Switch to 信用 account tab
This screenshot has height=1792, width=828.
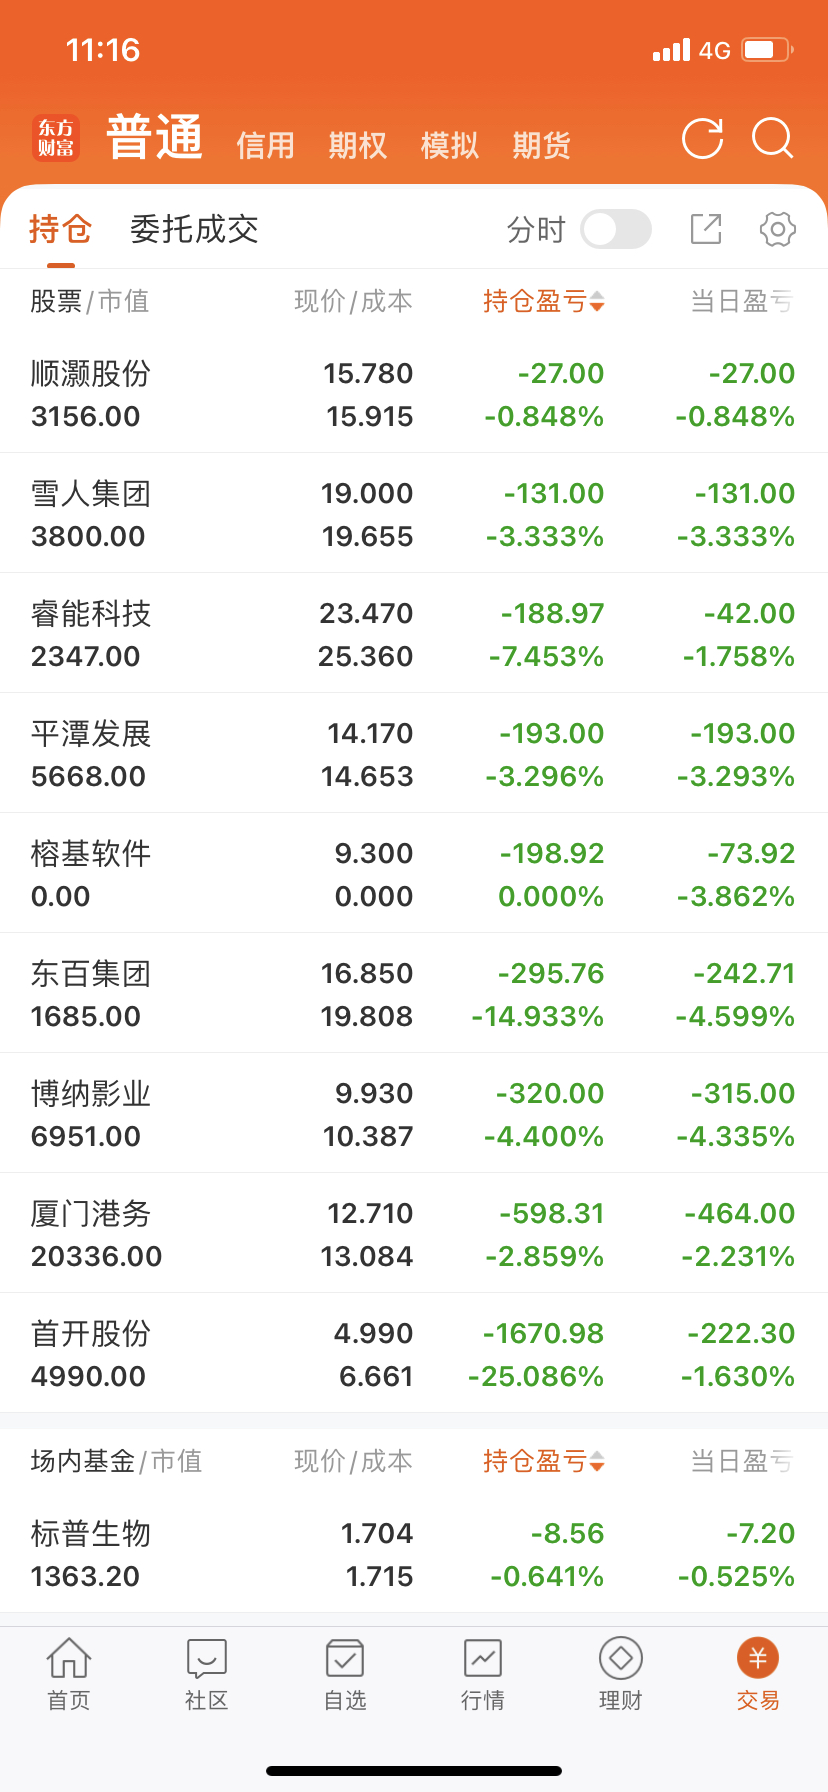[x=265, y=146]
